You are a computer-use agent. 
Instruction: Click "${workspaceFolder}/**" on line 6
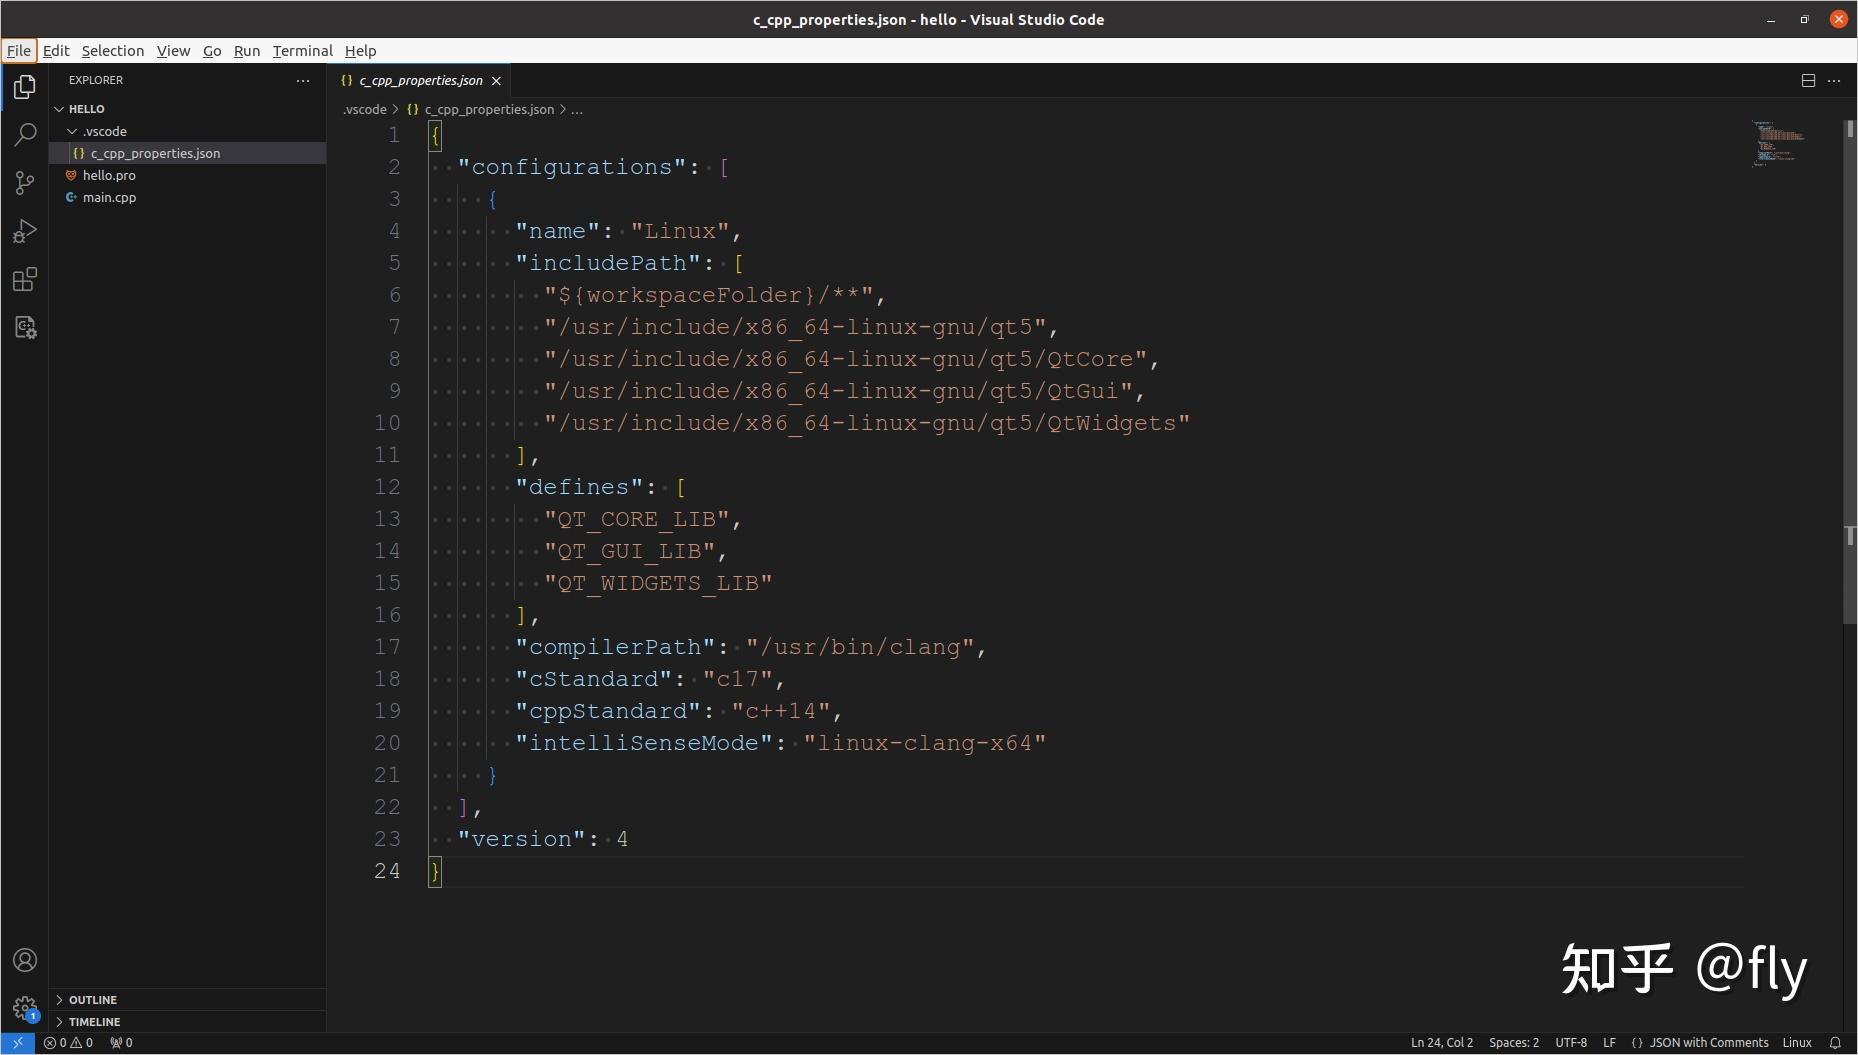tap(709, 295)
